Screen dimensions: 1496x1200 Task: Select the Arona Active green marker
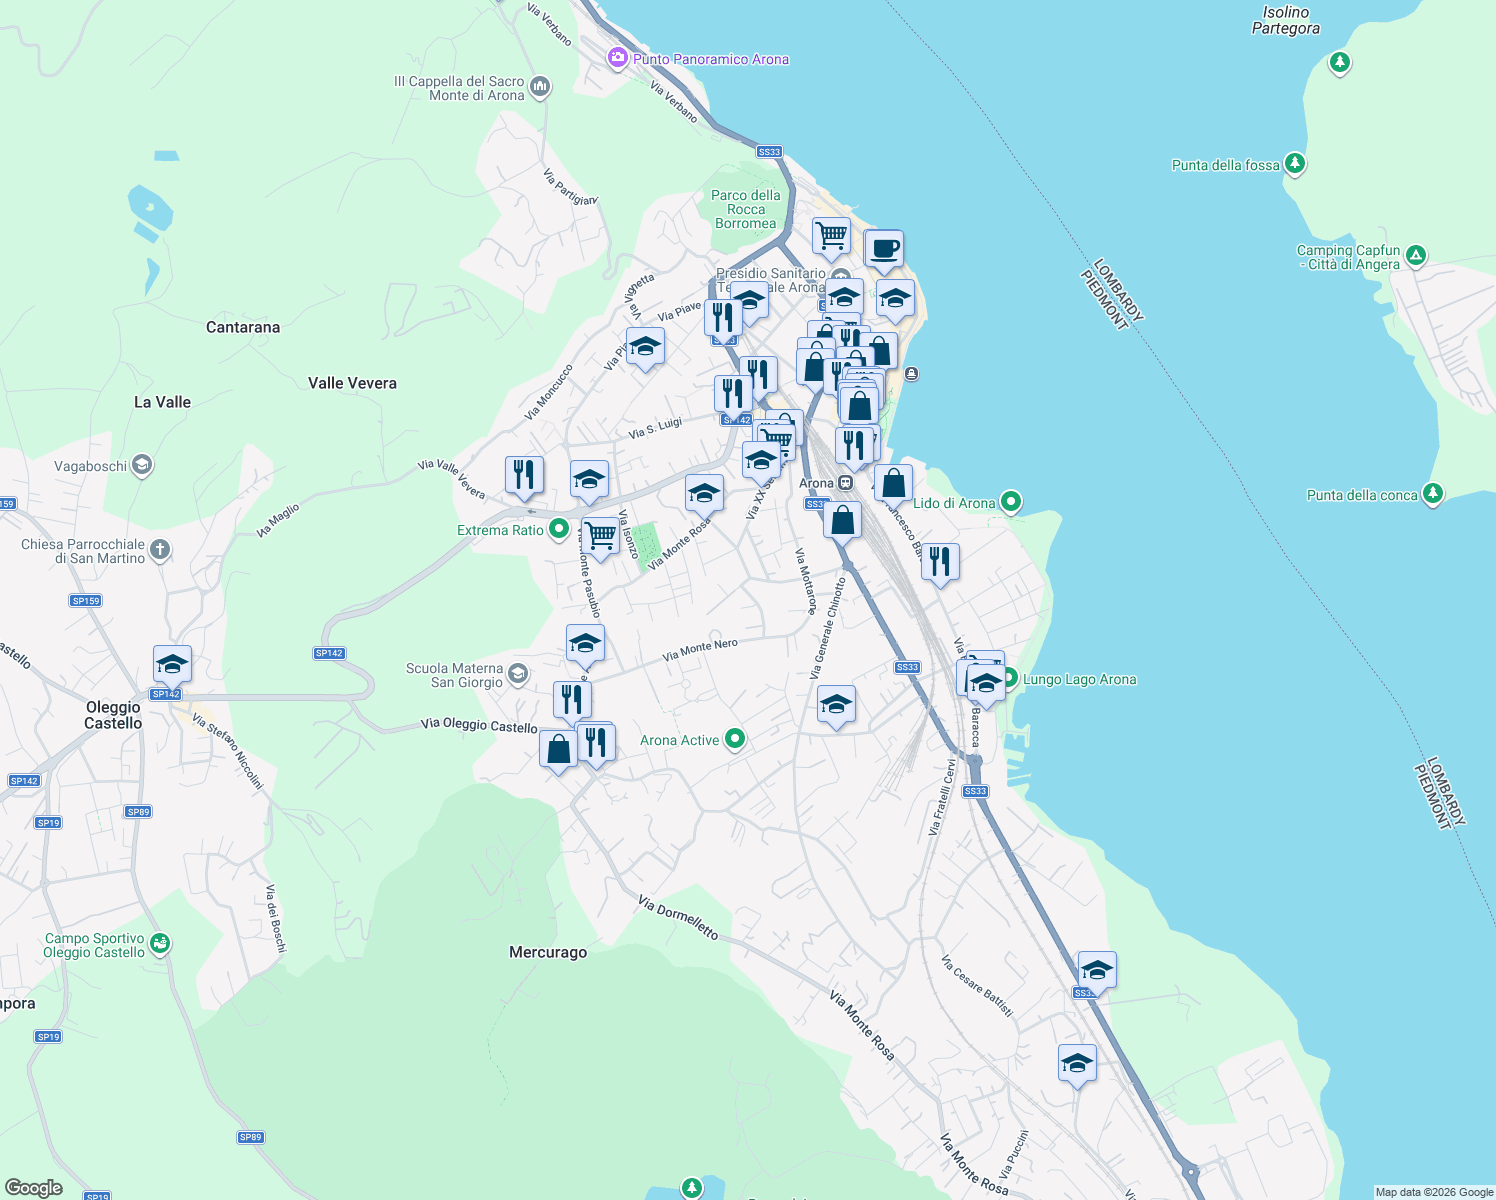734,739
